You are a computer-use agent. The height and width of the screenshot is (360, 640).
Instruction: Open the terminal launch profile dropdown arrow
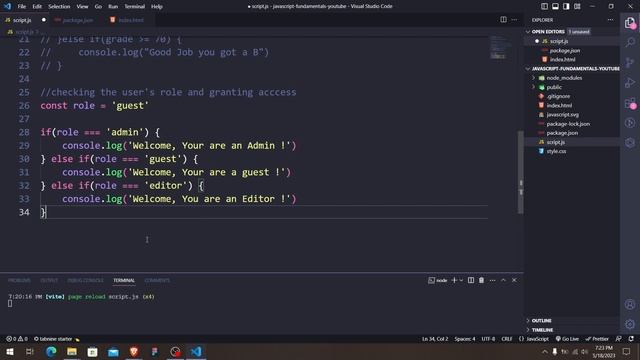click(x=461, y=280)
